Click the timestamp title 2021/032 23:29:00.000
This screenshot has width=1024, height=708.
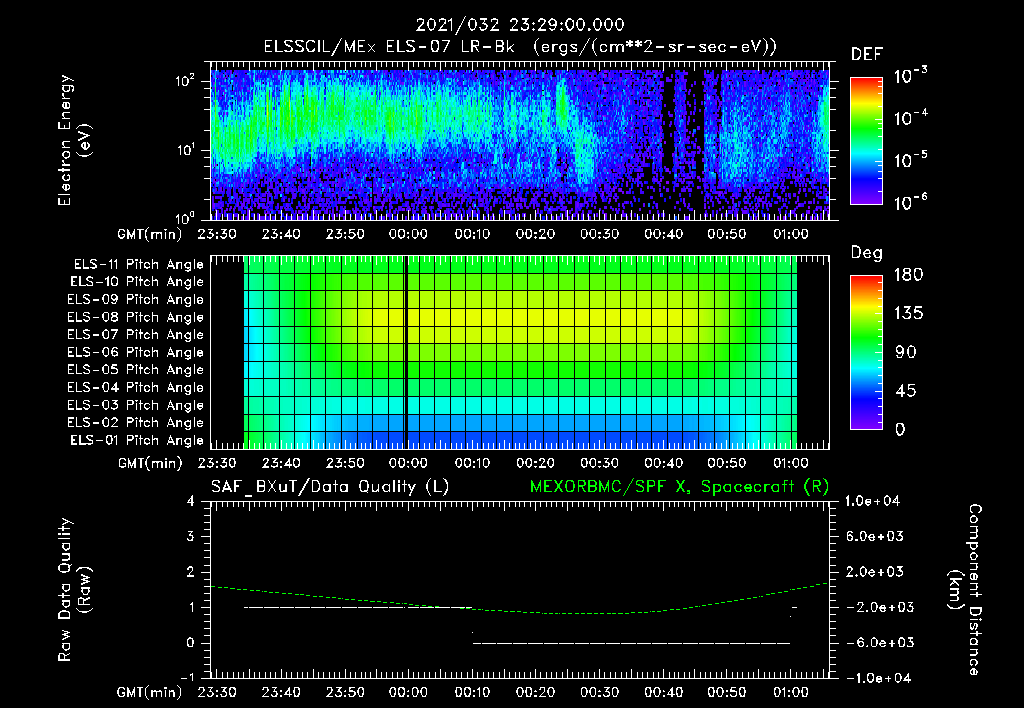[520, 25]
